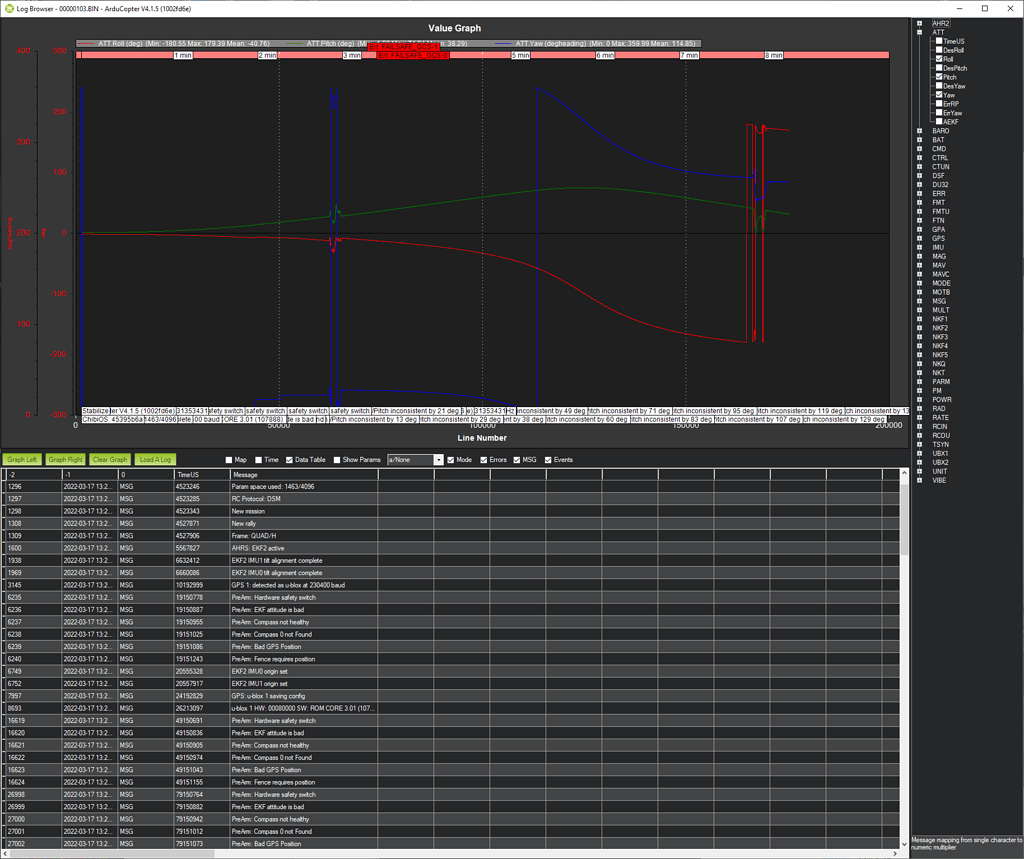The image size is (1024, 859).
Task: Disable the Errors checkbox
Action: click(484, 460)
